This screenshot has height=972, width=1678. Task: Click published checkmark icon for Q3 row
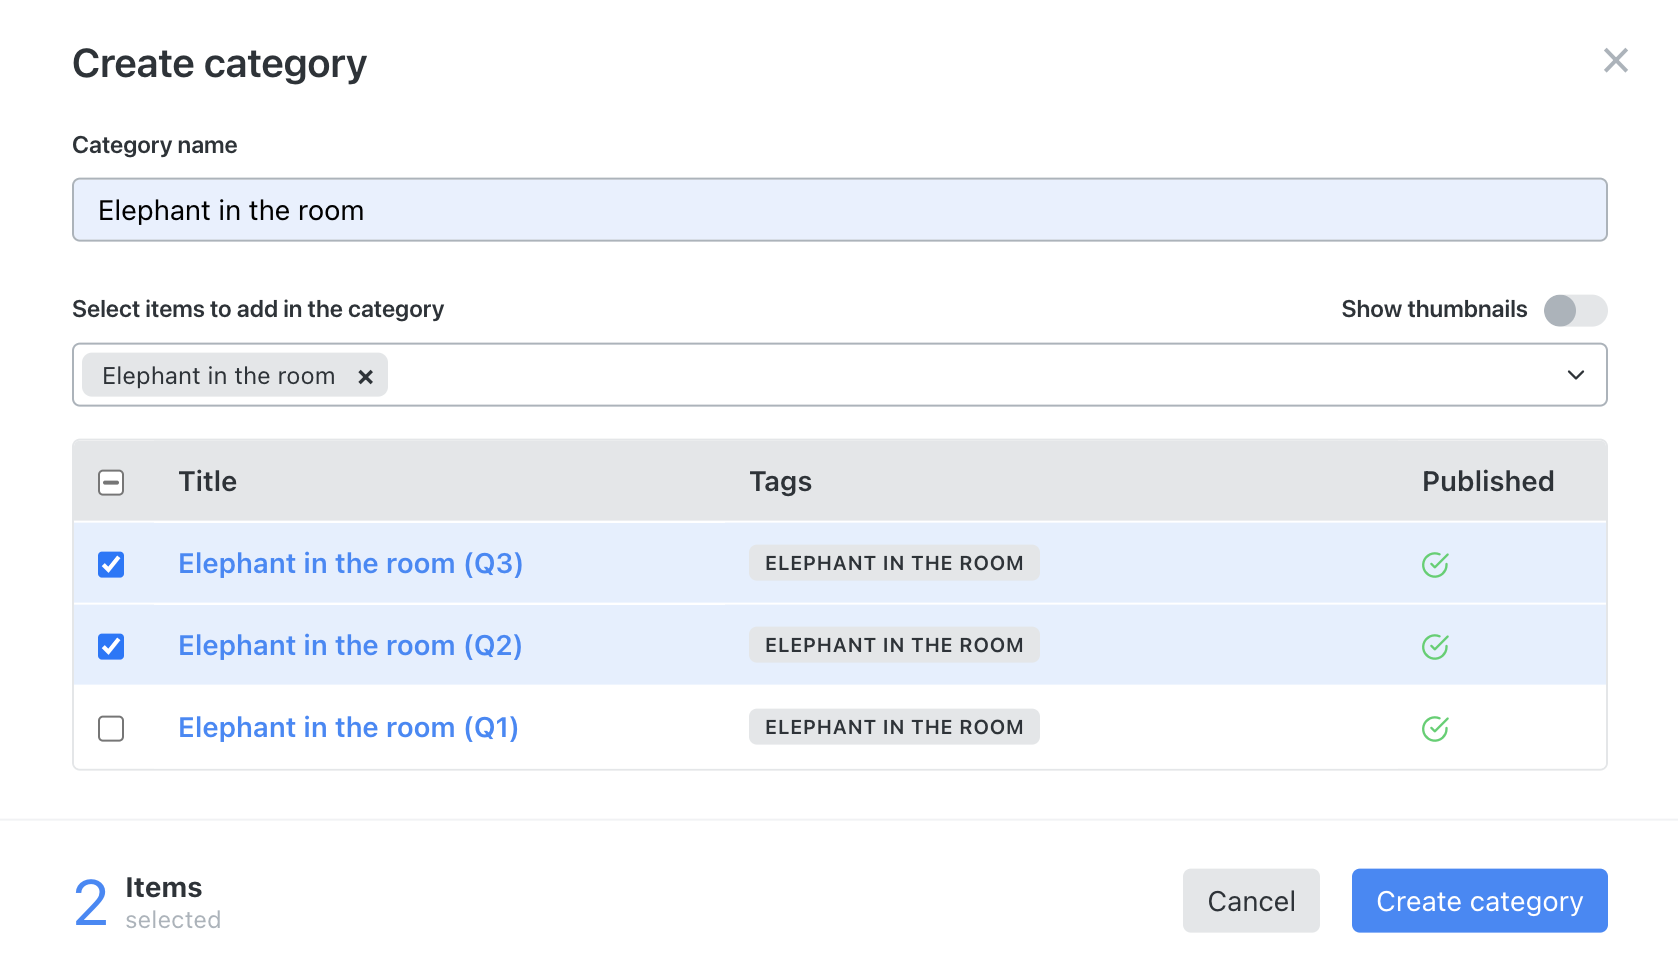1435,564
